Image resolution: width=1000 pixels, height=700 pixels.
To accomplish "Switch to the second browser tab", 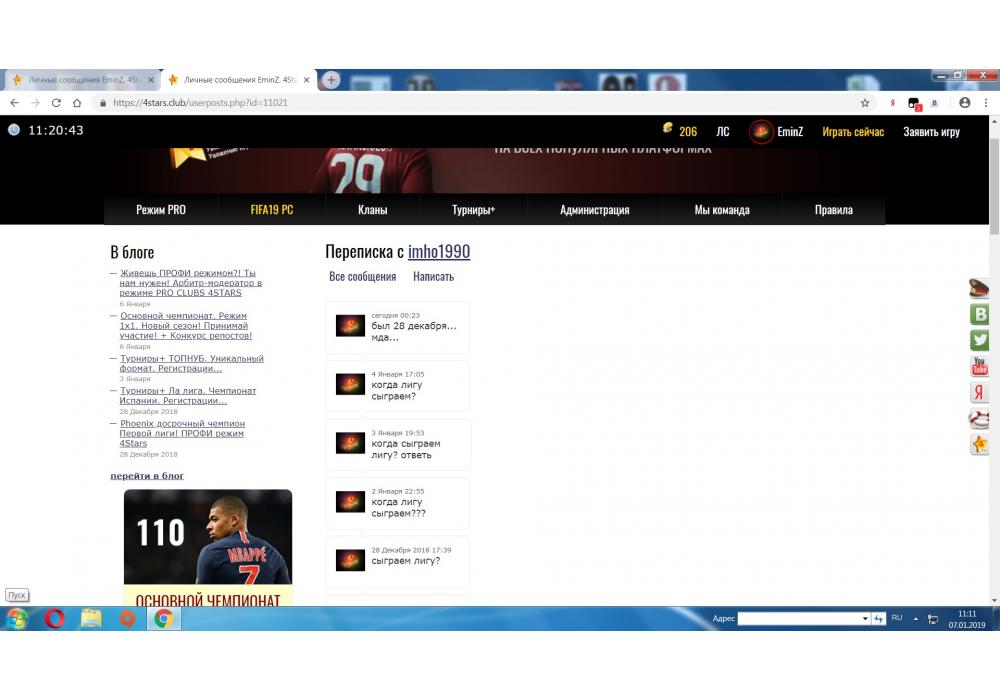I will coord(238,80).
